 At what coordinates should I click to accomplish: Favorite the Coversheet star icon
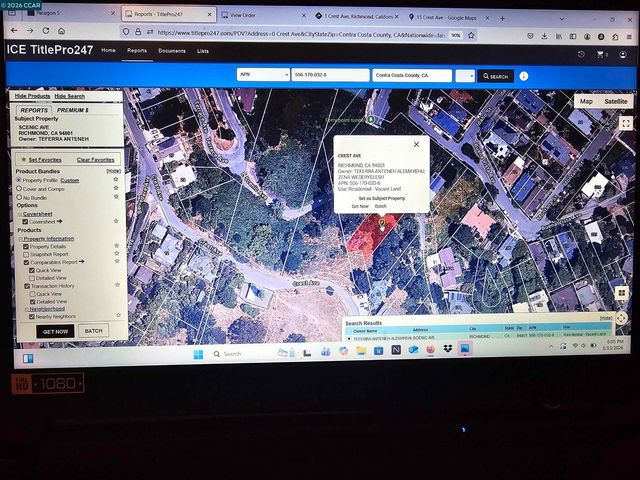(x=116, y=221)
